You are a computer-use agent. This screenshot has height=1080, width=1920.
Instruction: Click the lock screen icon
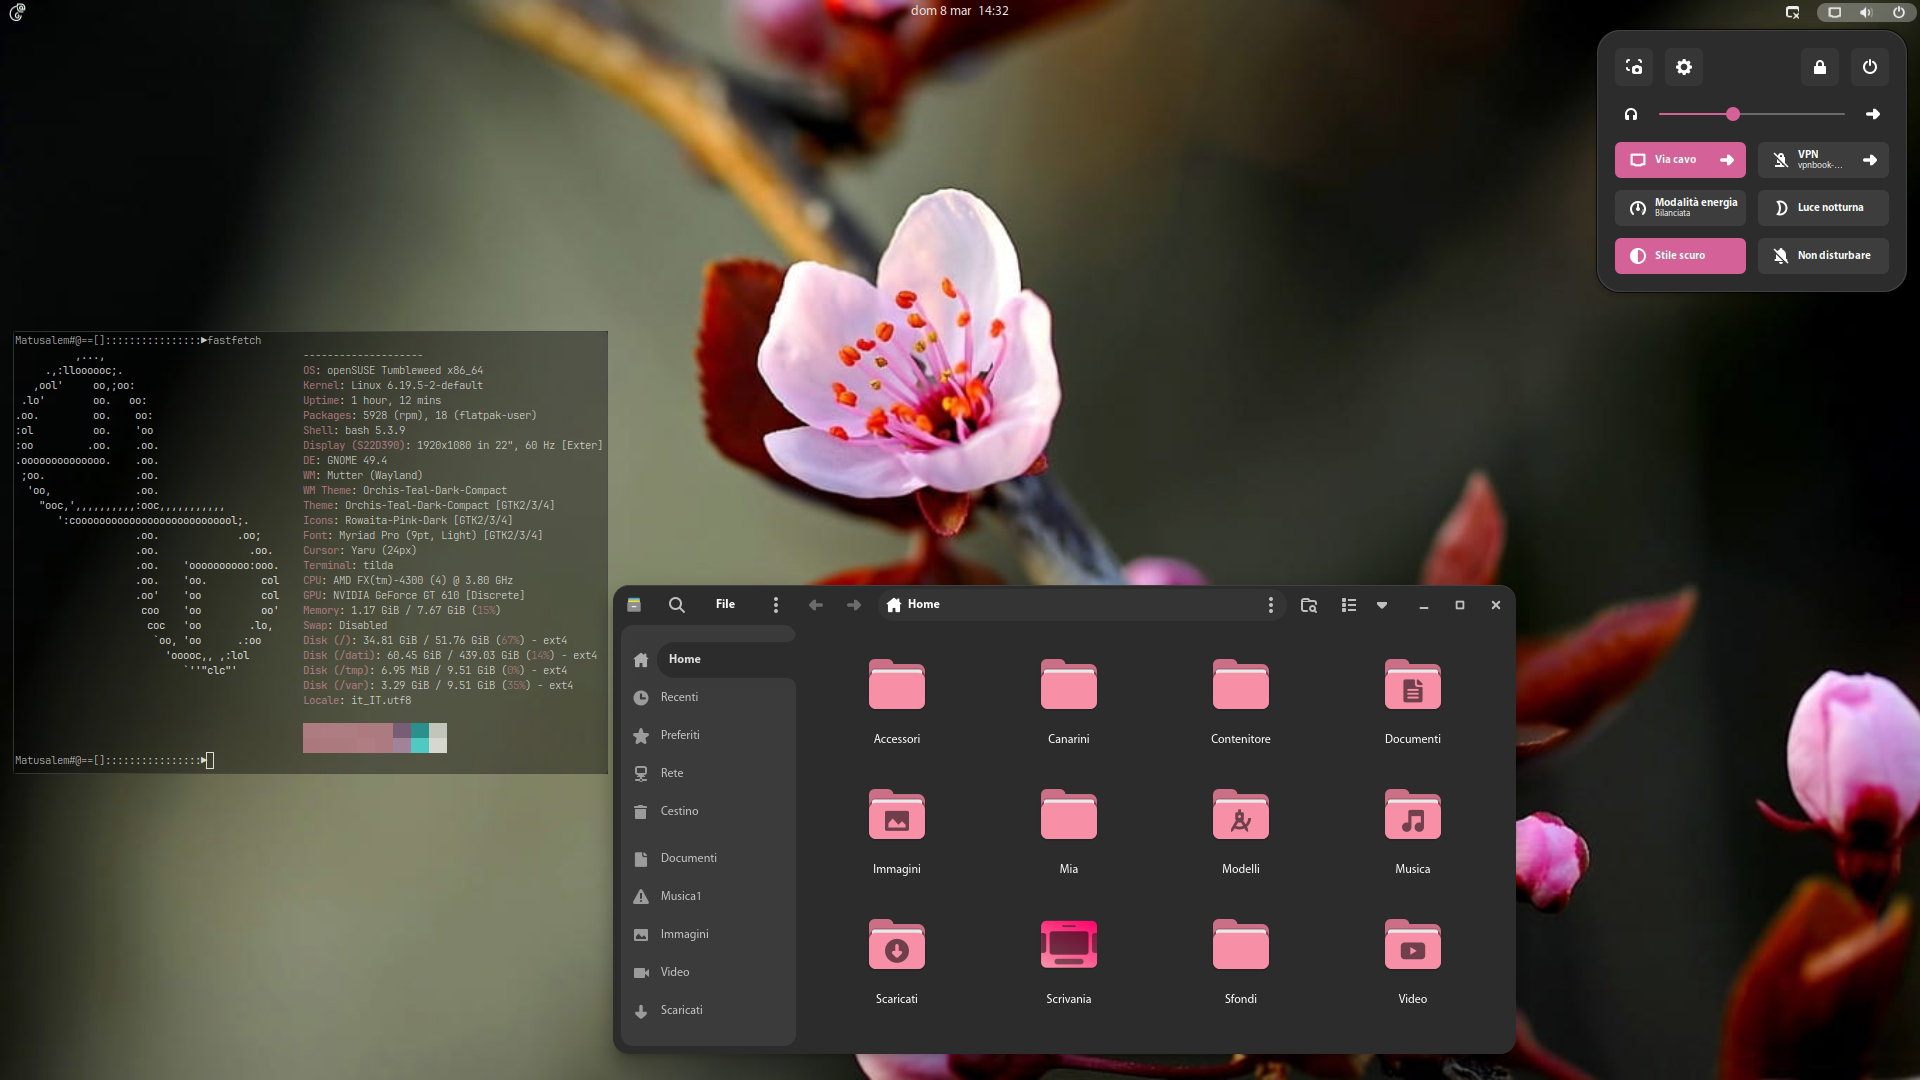click(x=1820, y=67)
